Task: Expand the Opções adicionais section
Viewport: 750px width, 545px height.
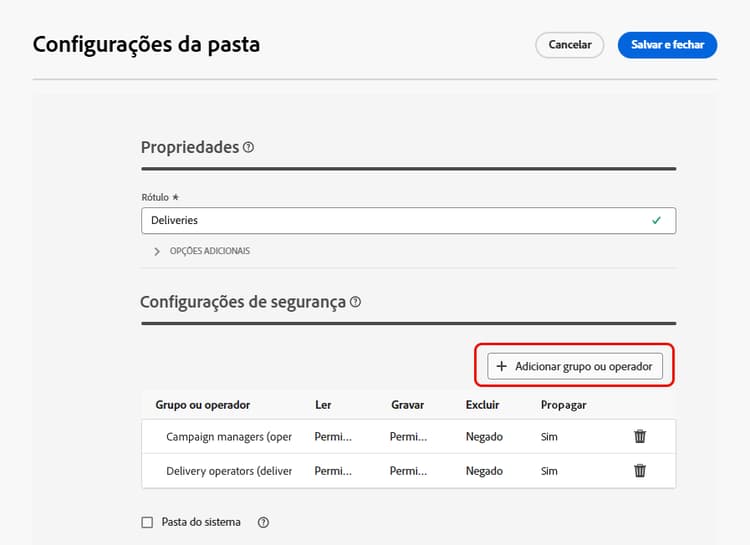Action: (x=202, y=251)
